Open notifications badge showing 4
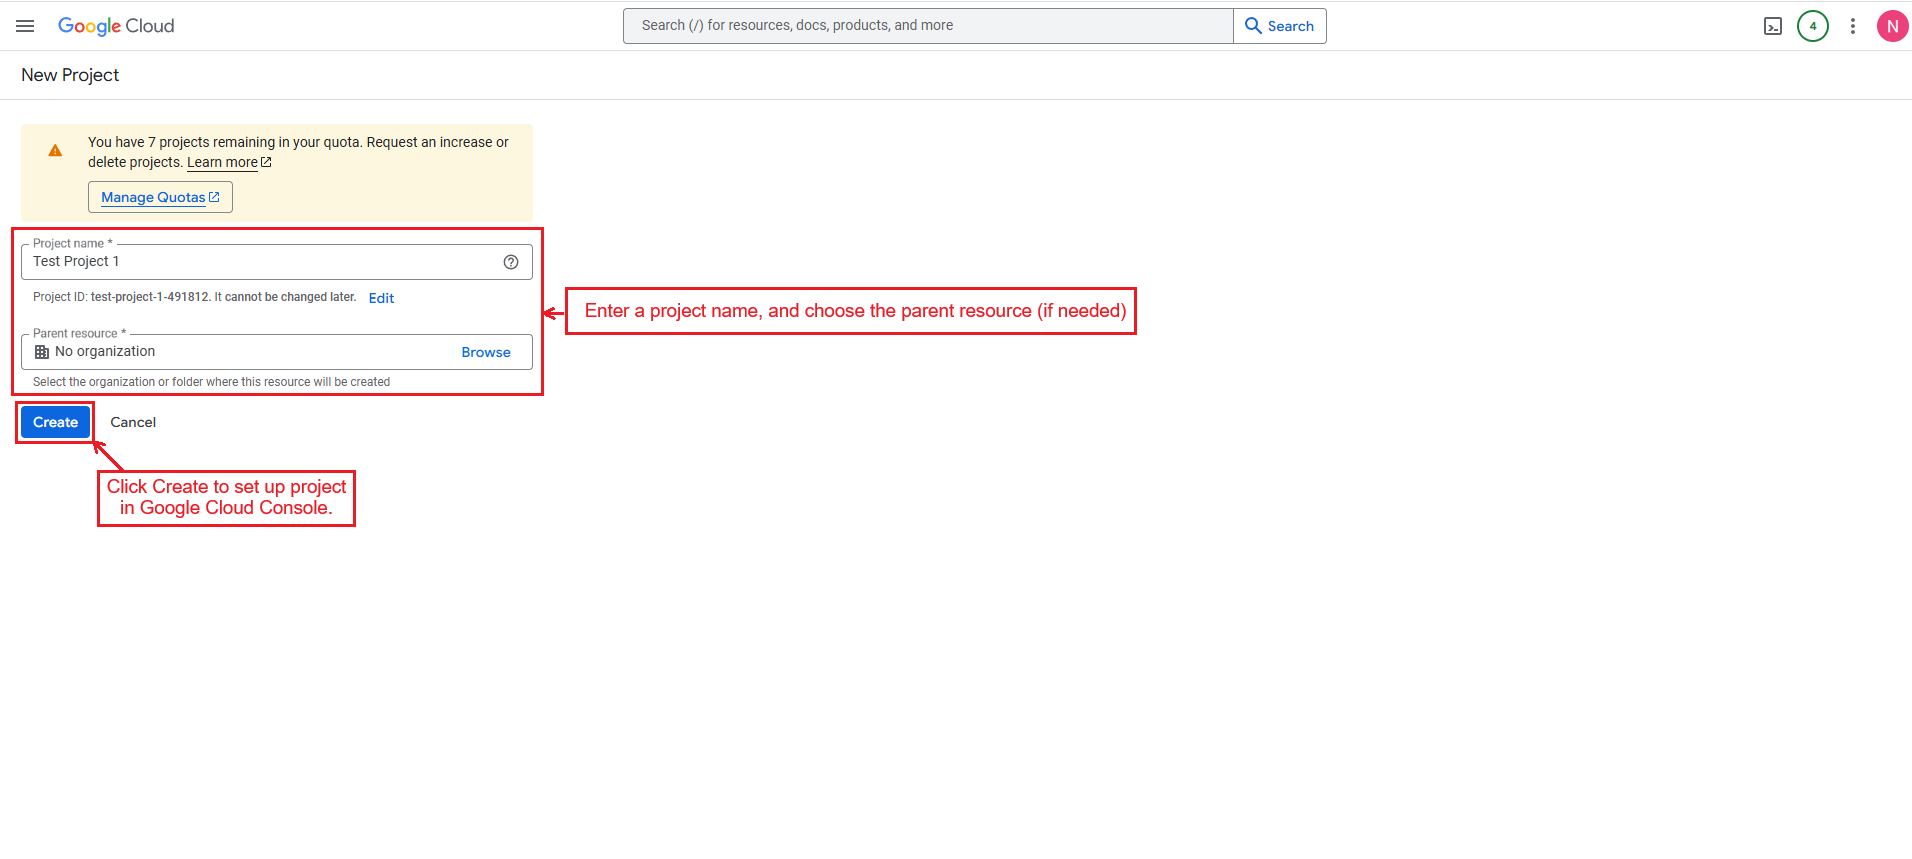 coord(1812,26)
